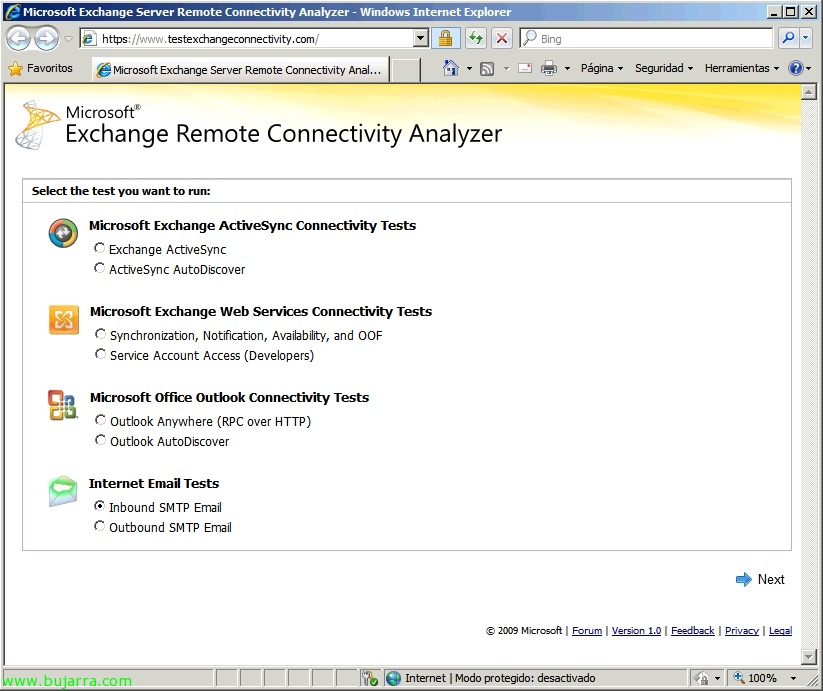Click Next to continue
The image size is (823, 691).
click(x=760, y=579)
